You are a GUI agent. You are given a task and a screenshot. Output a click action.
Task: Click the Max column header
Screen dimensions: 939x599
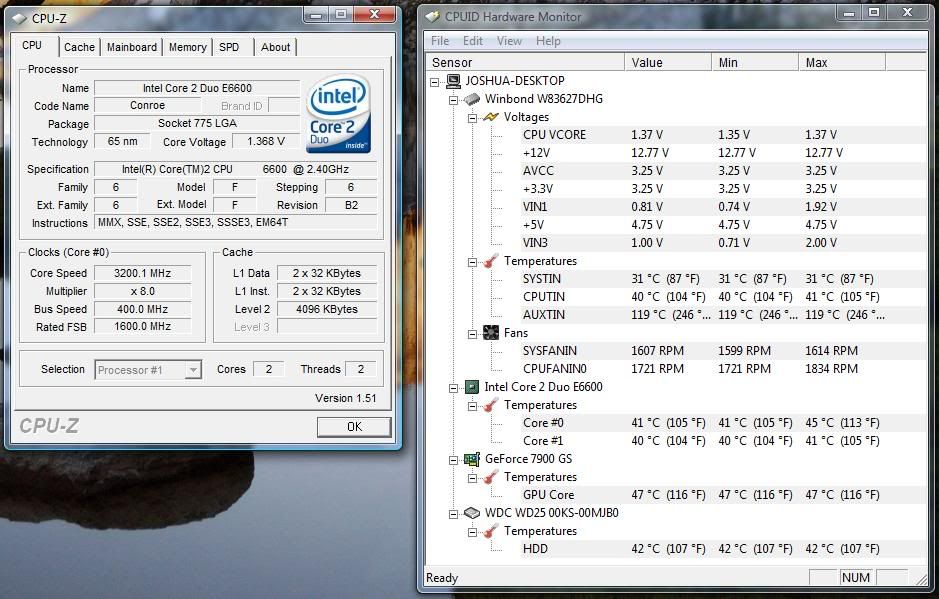pyautogui.click(x=842, y=62)
